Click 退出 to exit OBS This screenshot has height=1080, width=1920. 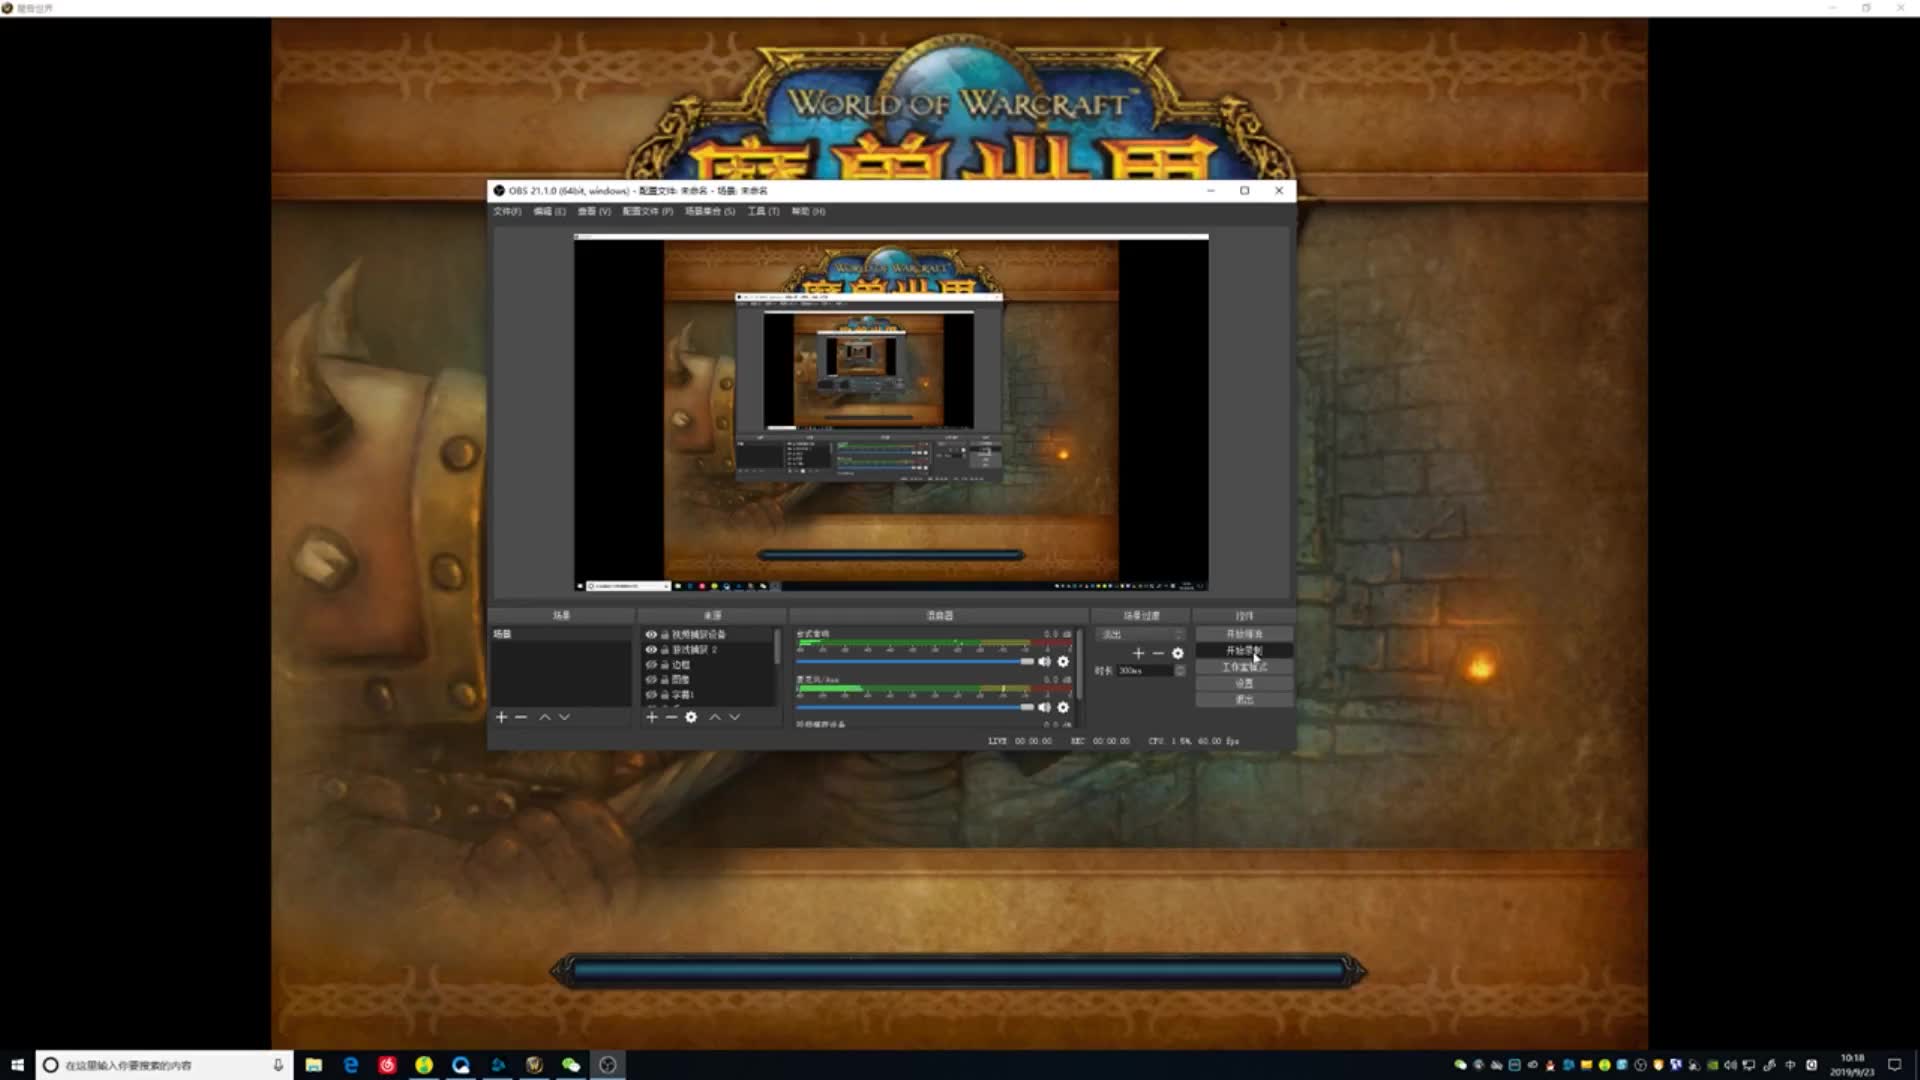click(1244, 699)
